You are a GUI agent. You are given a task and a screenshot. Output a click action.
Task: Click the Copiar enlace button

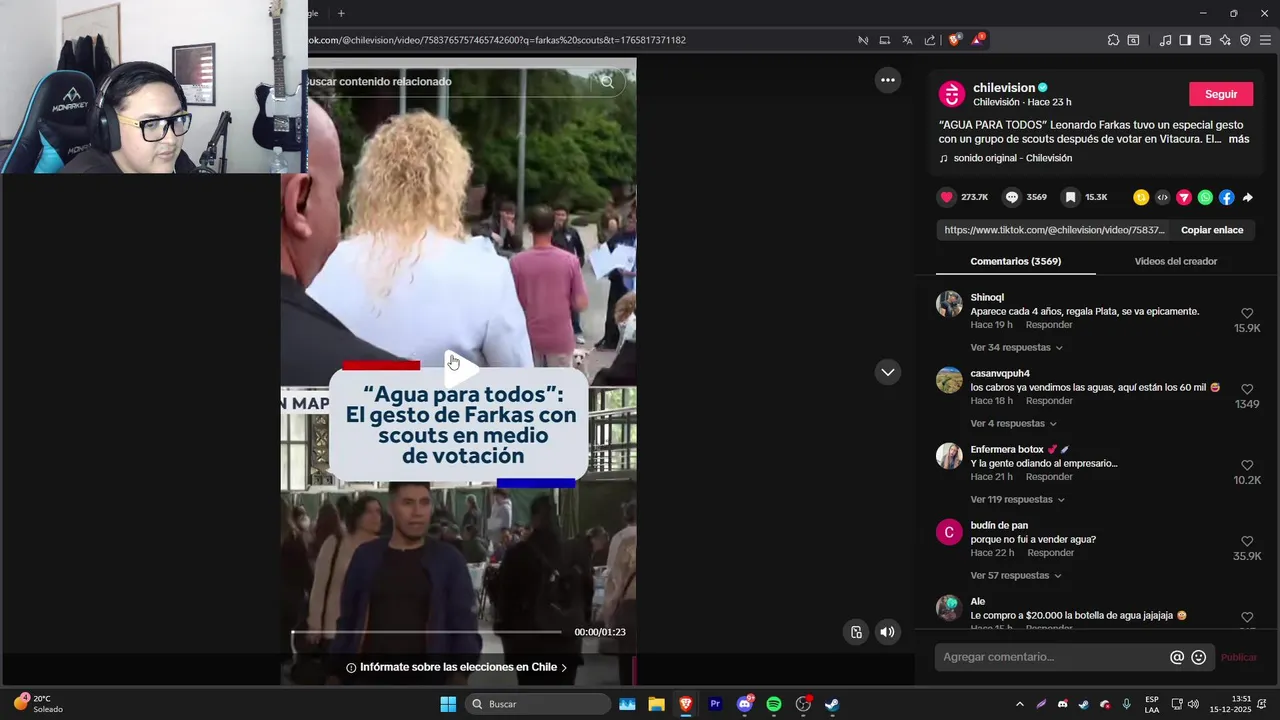pos(1212,230)
